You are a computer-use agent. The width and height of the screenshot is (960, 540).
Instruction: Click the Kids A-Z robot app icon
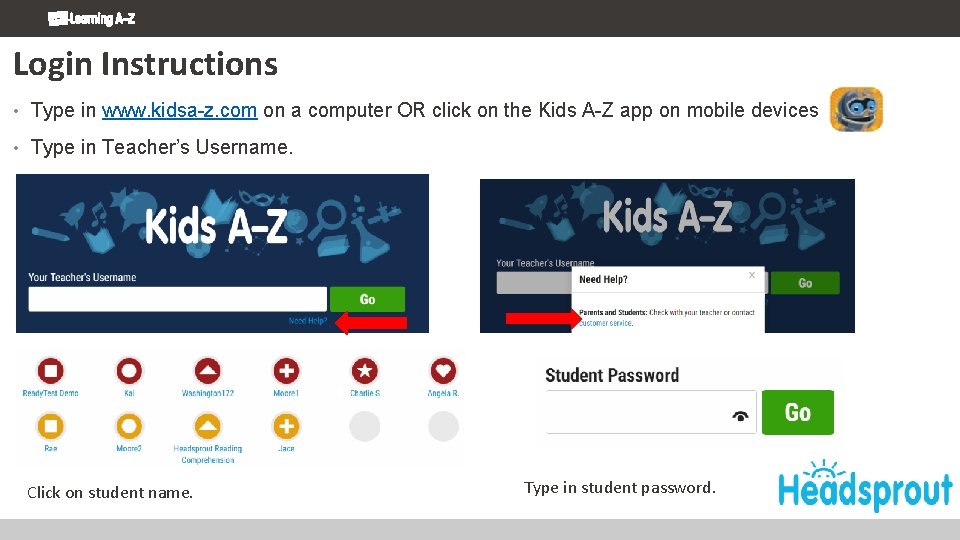856,109
